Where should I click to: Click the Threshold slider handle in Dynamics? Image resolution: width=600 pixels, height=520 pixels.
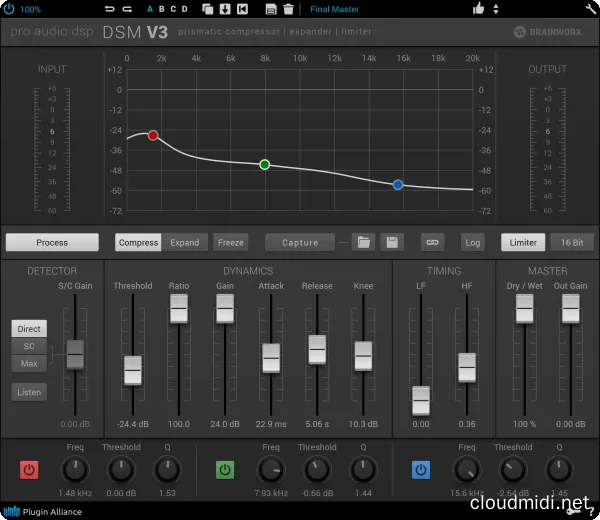[x=133, y=371]
